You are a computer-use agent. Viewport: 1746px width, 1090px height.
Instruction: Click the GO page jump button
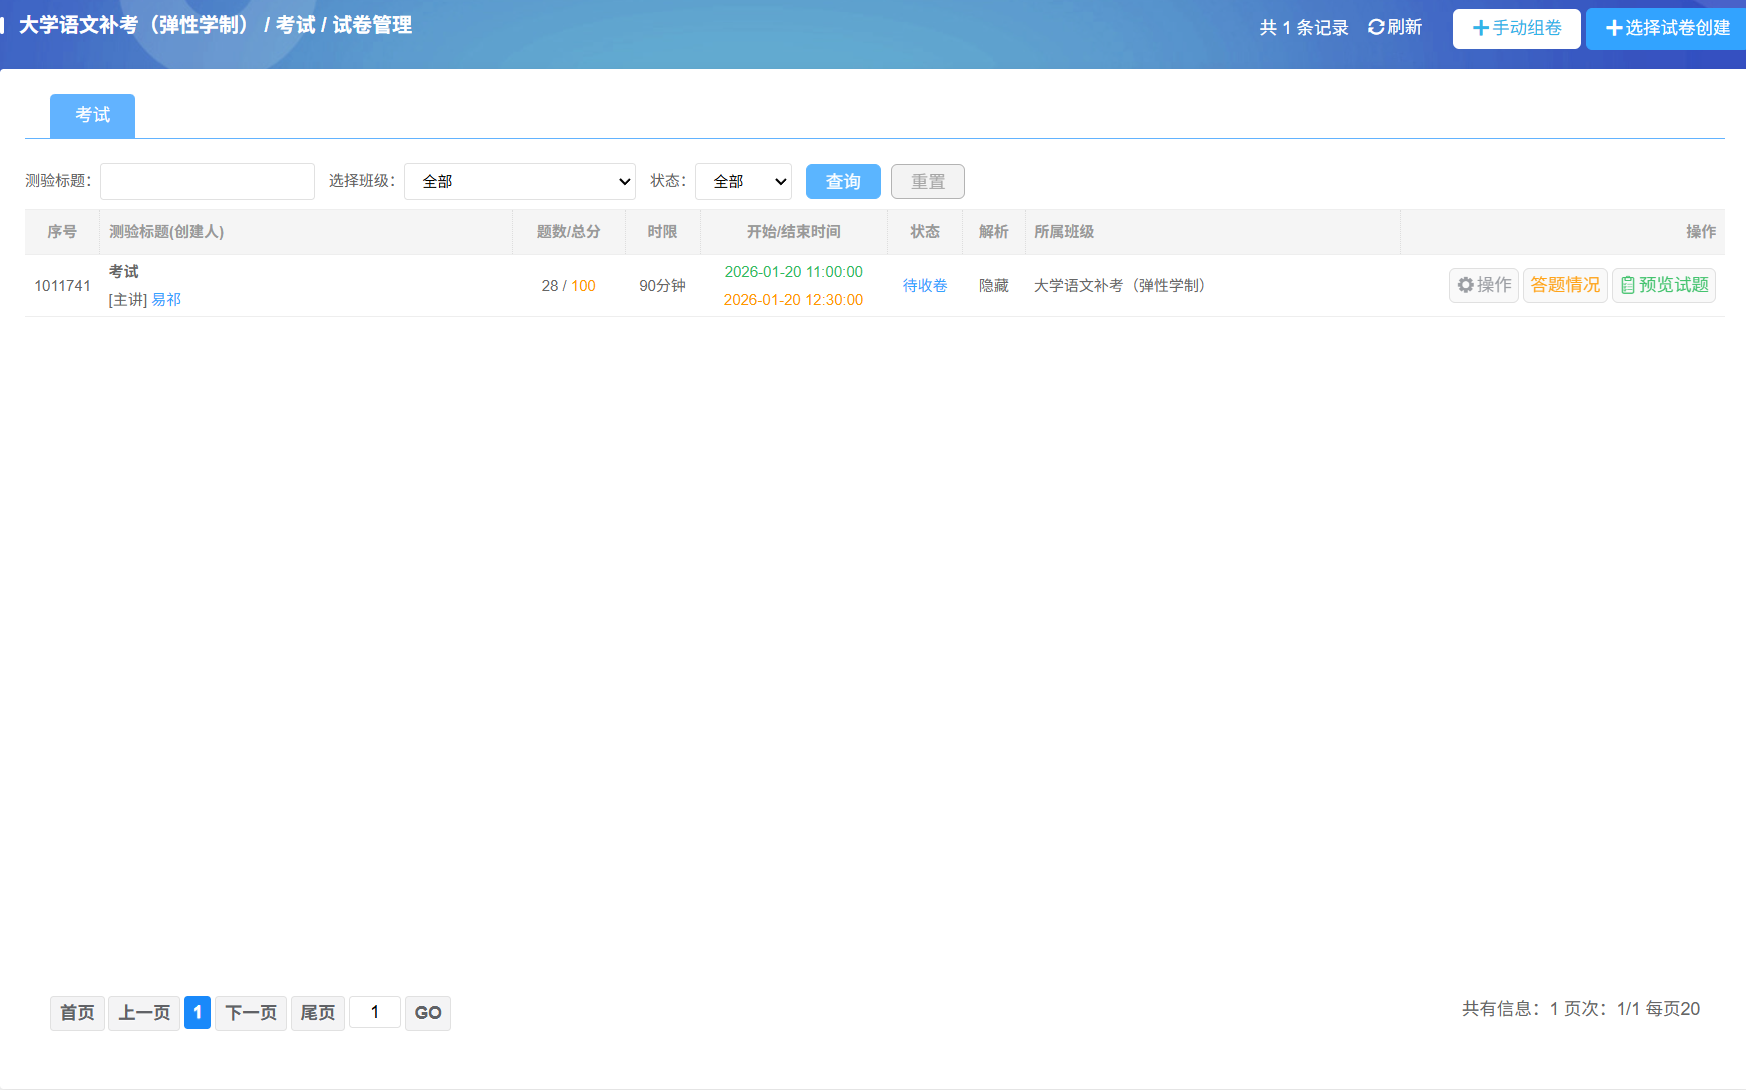tap(427, 1012)
